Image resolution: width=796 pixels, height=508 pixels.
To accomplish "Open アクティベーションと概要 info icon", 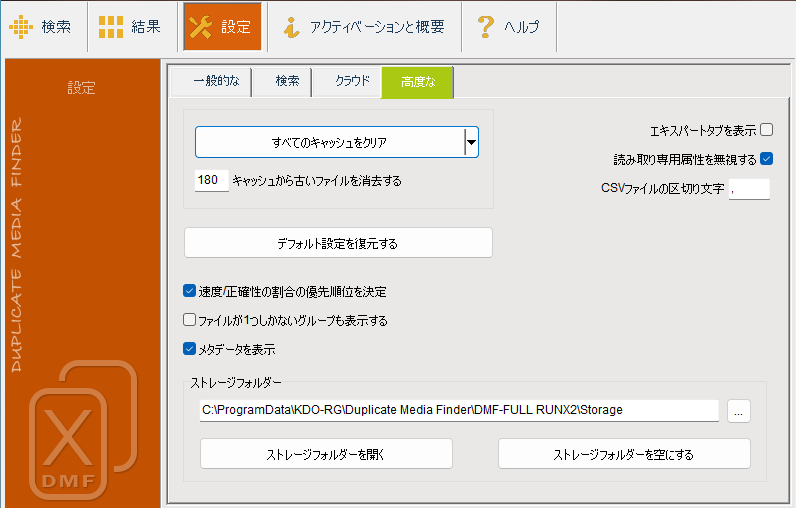I will point(291,27).
